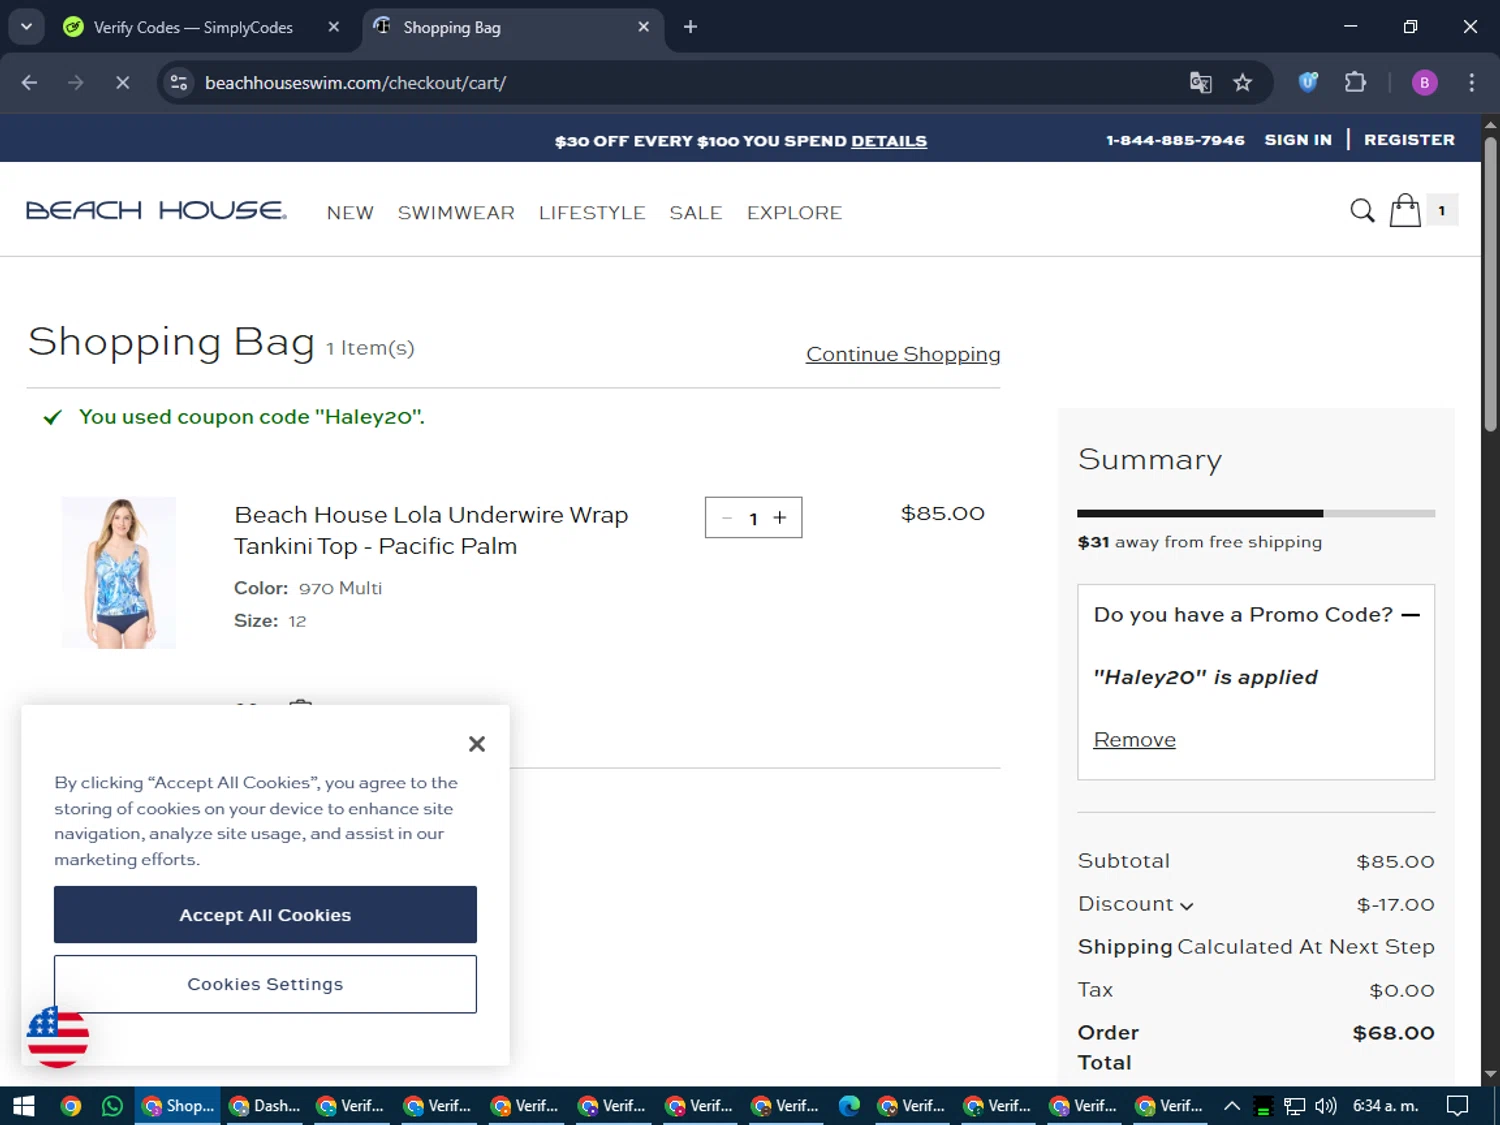The image size is (1500, 1125).
Task: Open Microsoft Edge from the taskbar
Action: (849, 1106)
